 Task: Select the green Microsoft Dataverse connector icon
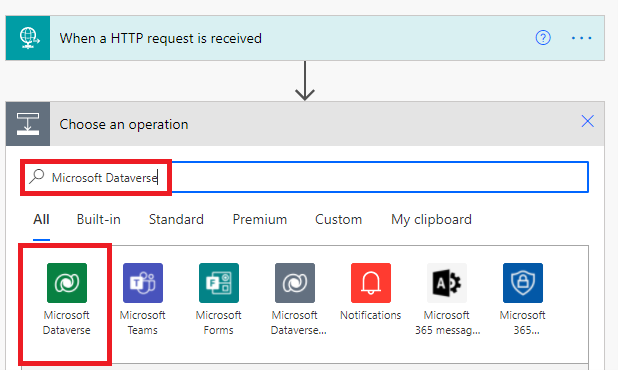[x=67, y=283]
